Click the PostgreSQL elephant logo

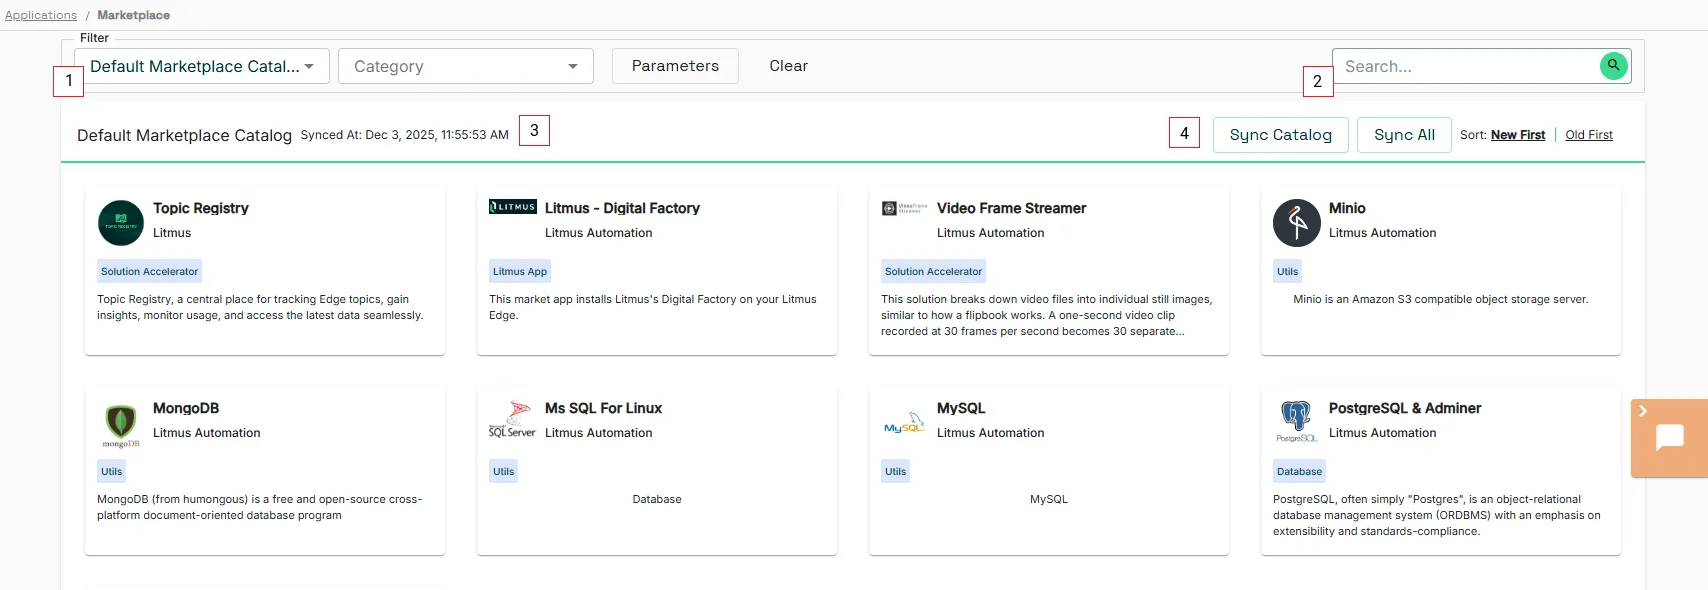pos(1297,421)
